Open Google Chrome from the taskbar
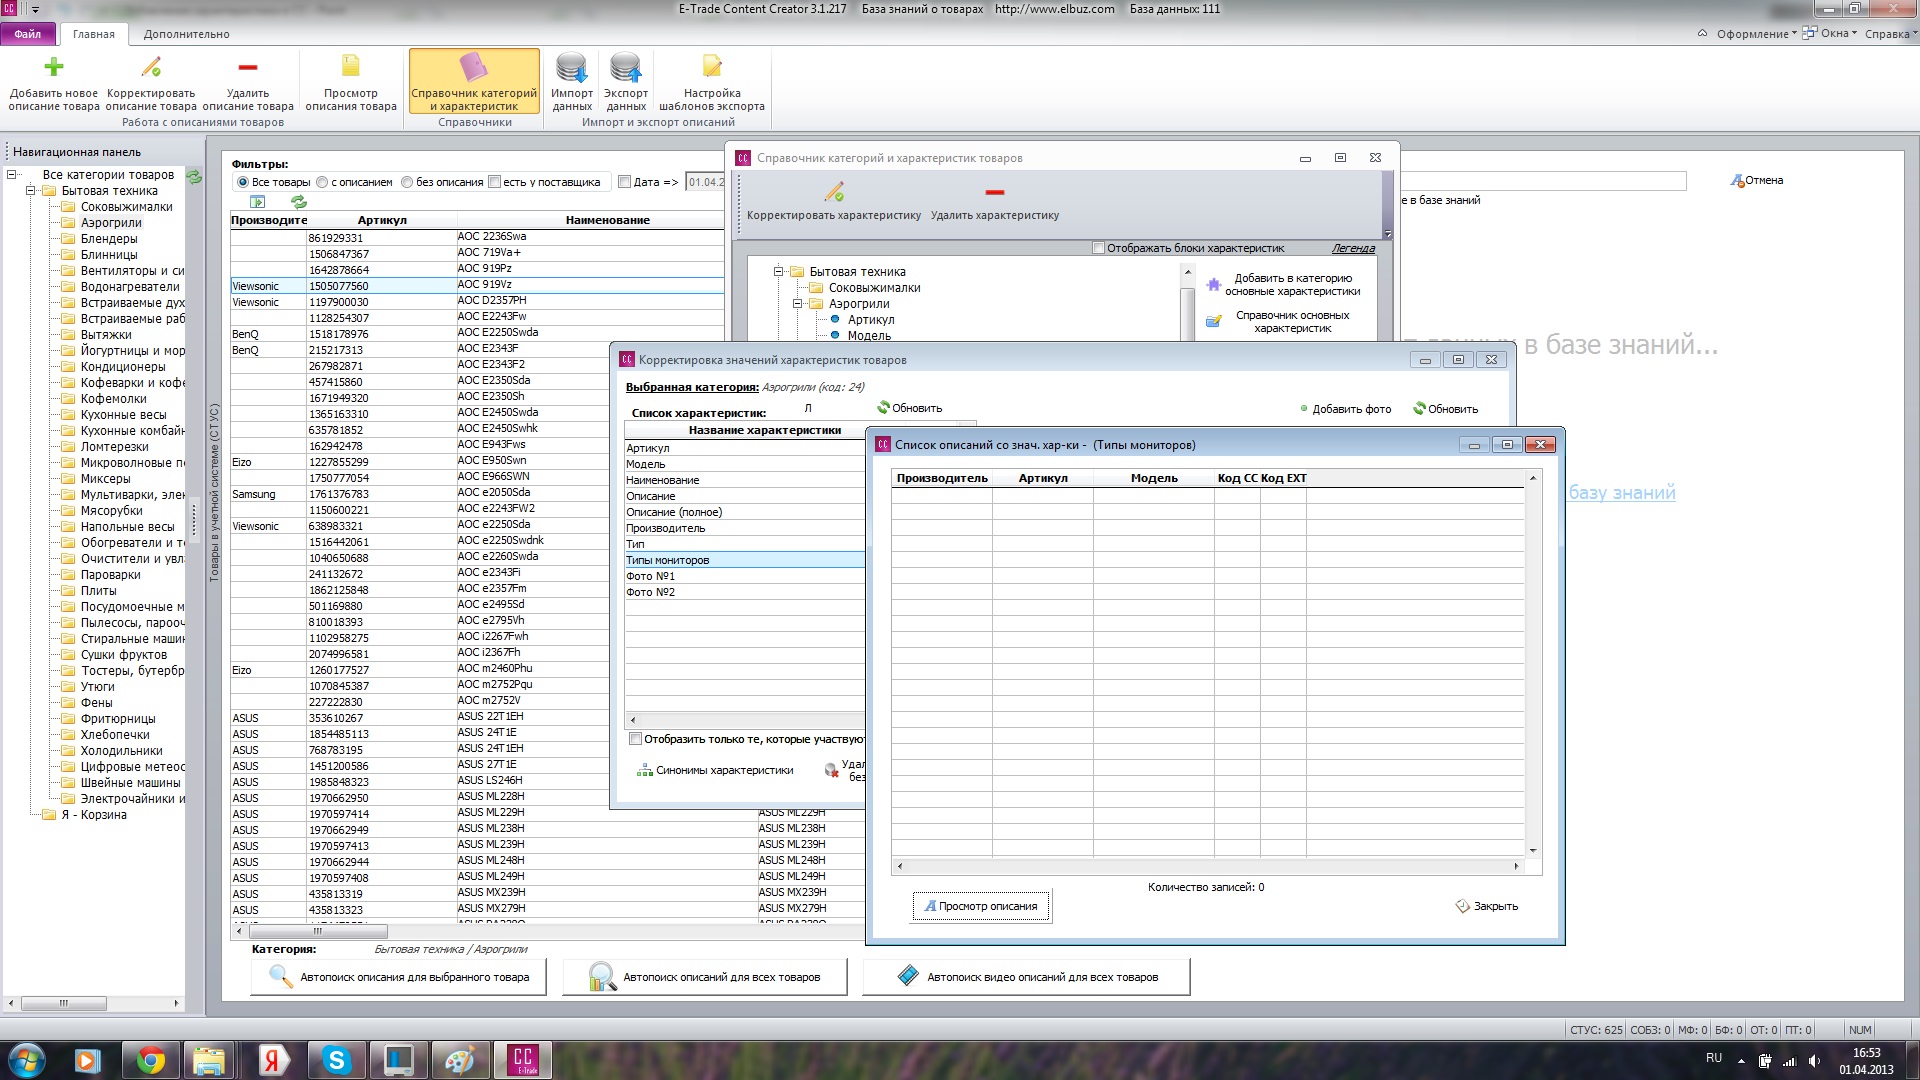 tap(151, 1060)
